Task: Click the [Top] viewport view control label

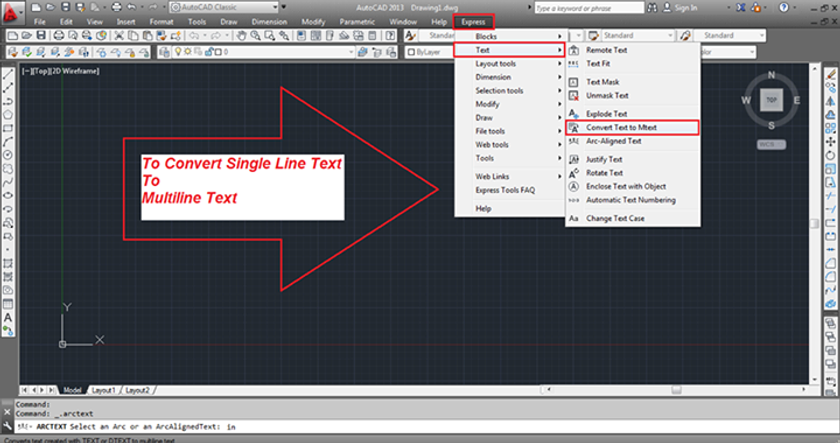Action: pyautogui.click(x=41, y=71)
